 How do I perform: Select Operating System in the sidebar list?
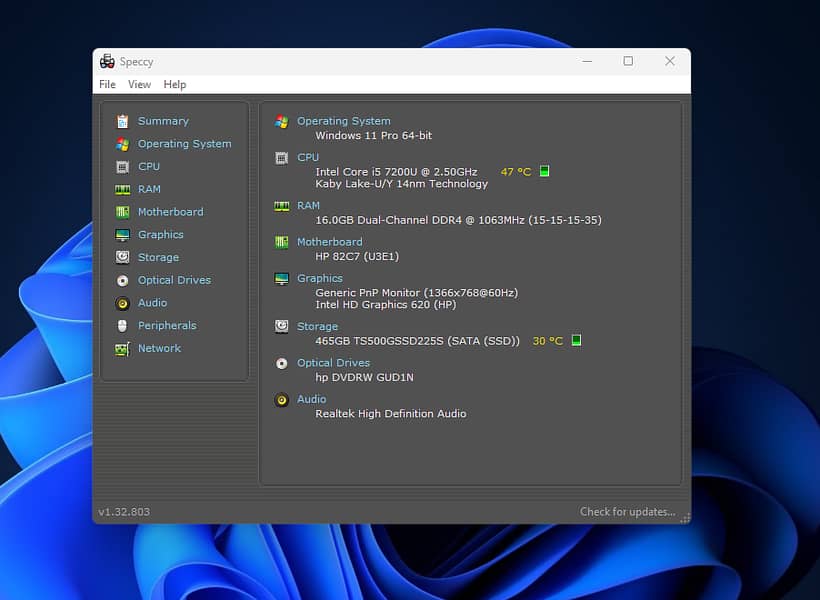(x=184, y=144)
